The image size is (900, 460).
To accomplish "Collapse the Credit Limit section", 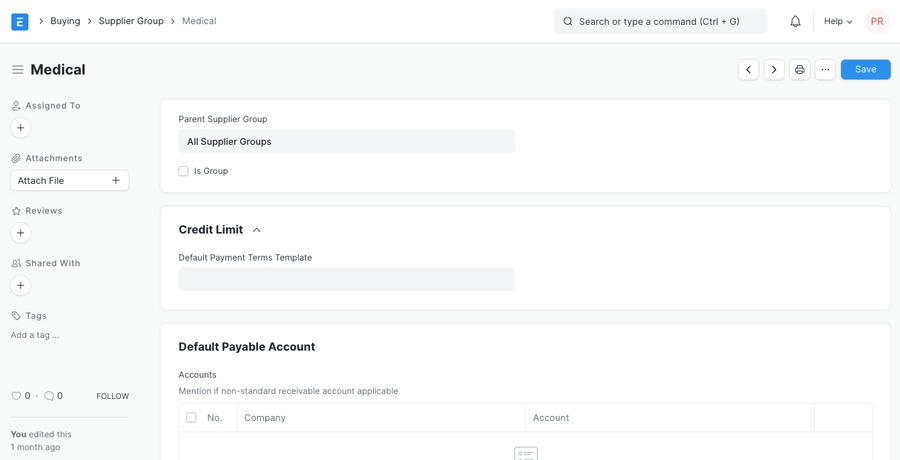I will point(257,230).
